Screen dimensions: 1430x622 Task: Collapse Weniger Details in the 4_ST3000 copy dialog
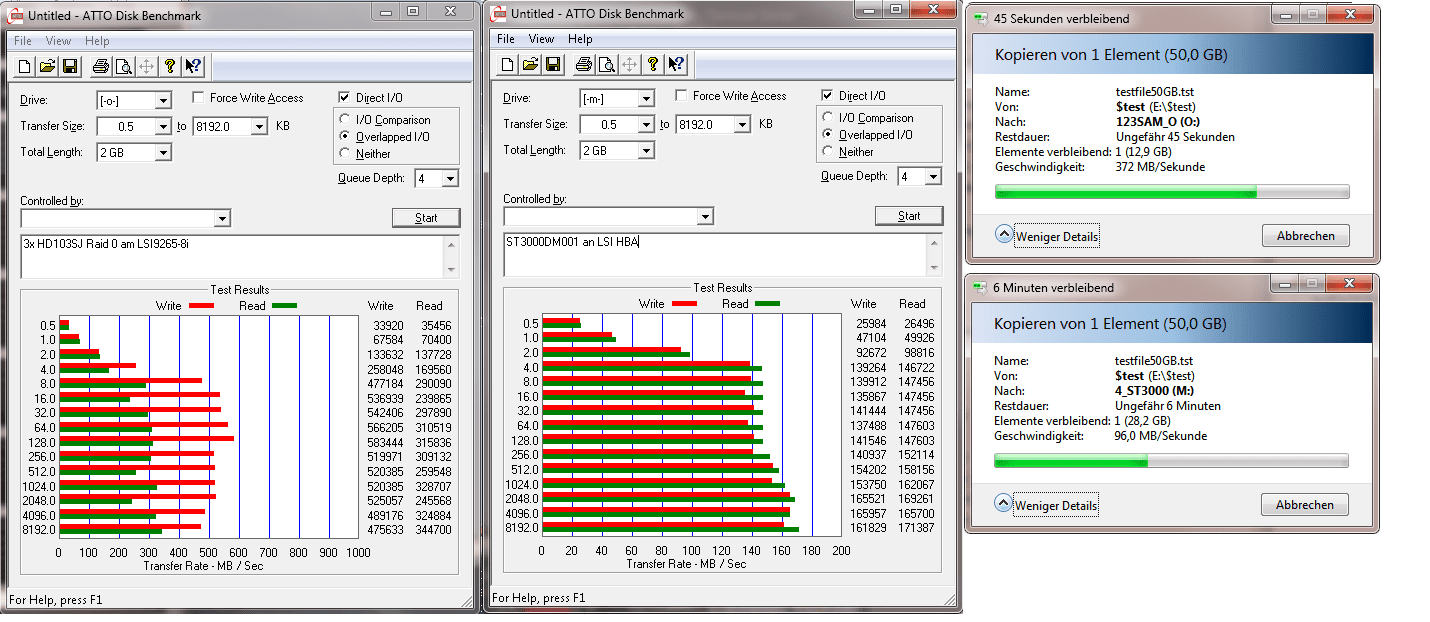tap(1047, 505)
